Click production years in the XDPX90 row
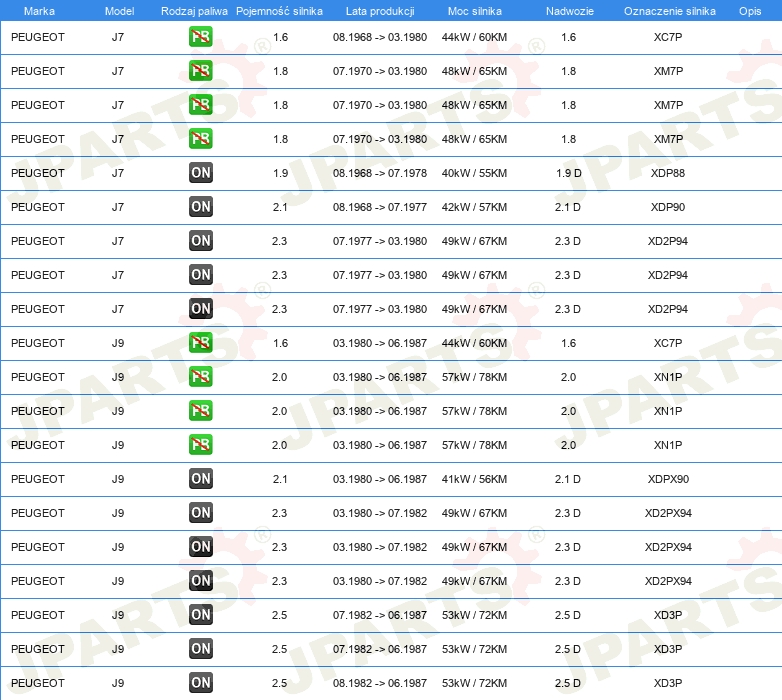The width and height of the screenshot is (782, 700). 380,479
